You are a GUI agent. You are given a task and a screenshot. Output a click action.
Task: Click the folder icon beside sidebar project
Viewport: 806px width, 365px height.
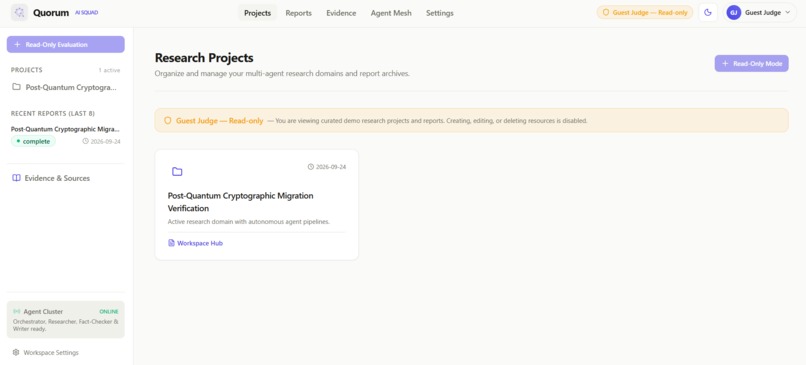pyautogui.click(x=16, y=87)
